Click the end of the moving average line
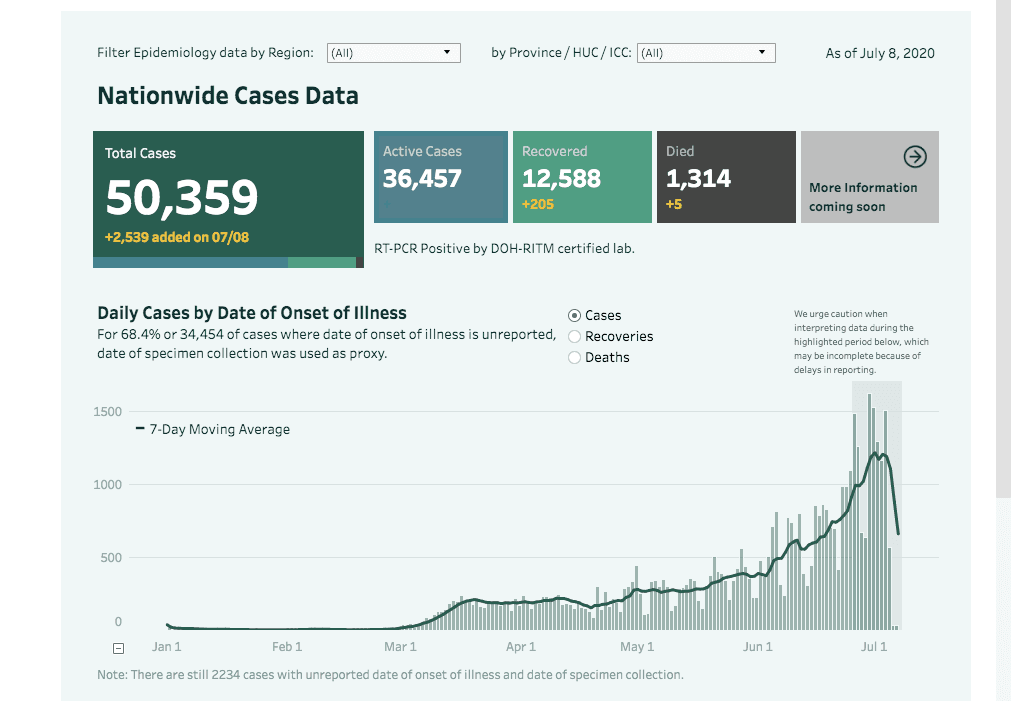 898,532
